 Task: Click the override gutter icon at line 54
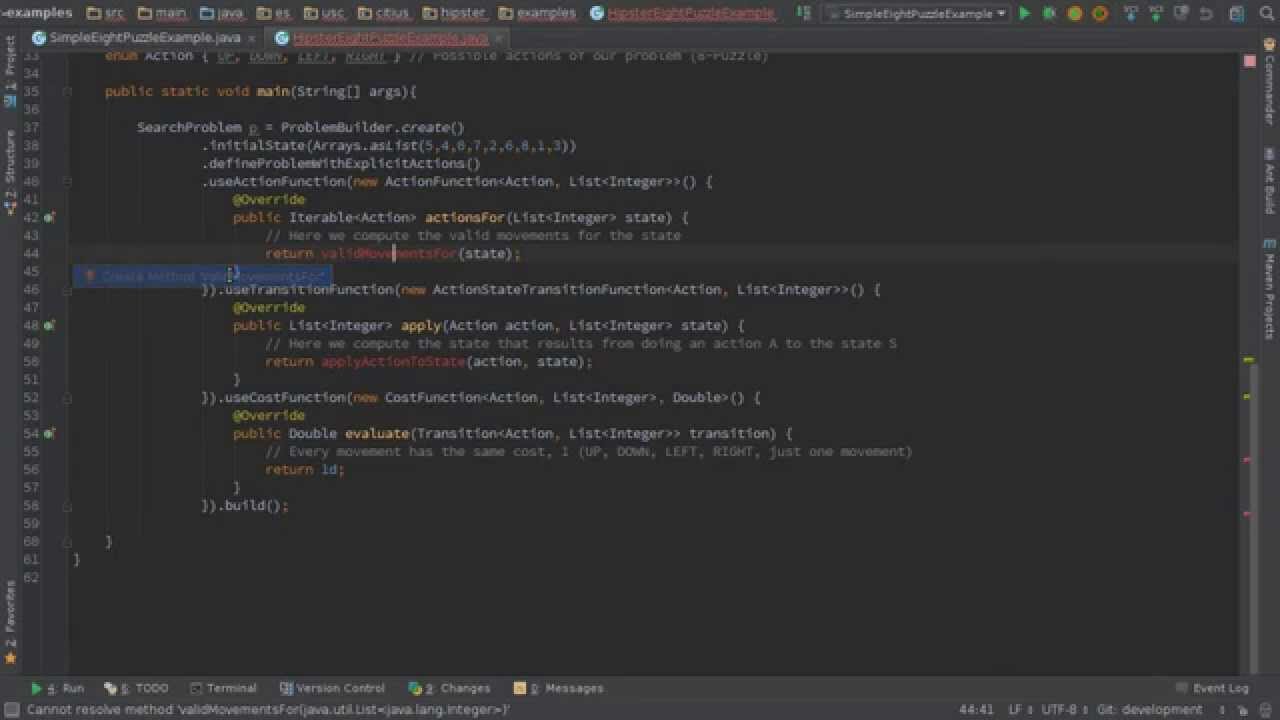coord(49,433)
